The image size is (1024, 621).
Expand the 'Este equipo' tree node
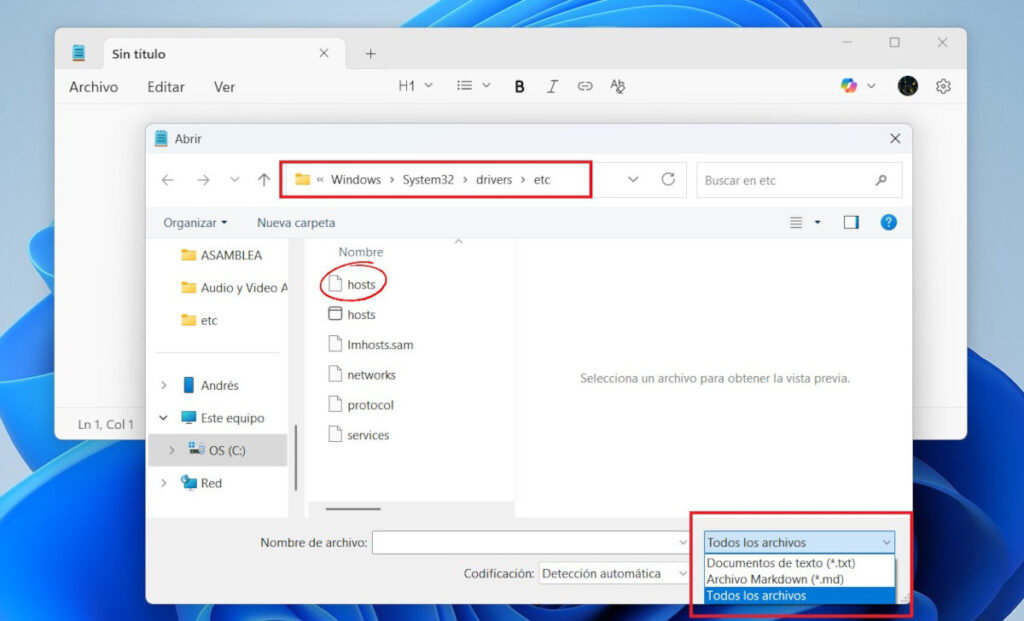[164, 417]
